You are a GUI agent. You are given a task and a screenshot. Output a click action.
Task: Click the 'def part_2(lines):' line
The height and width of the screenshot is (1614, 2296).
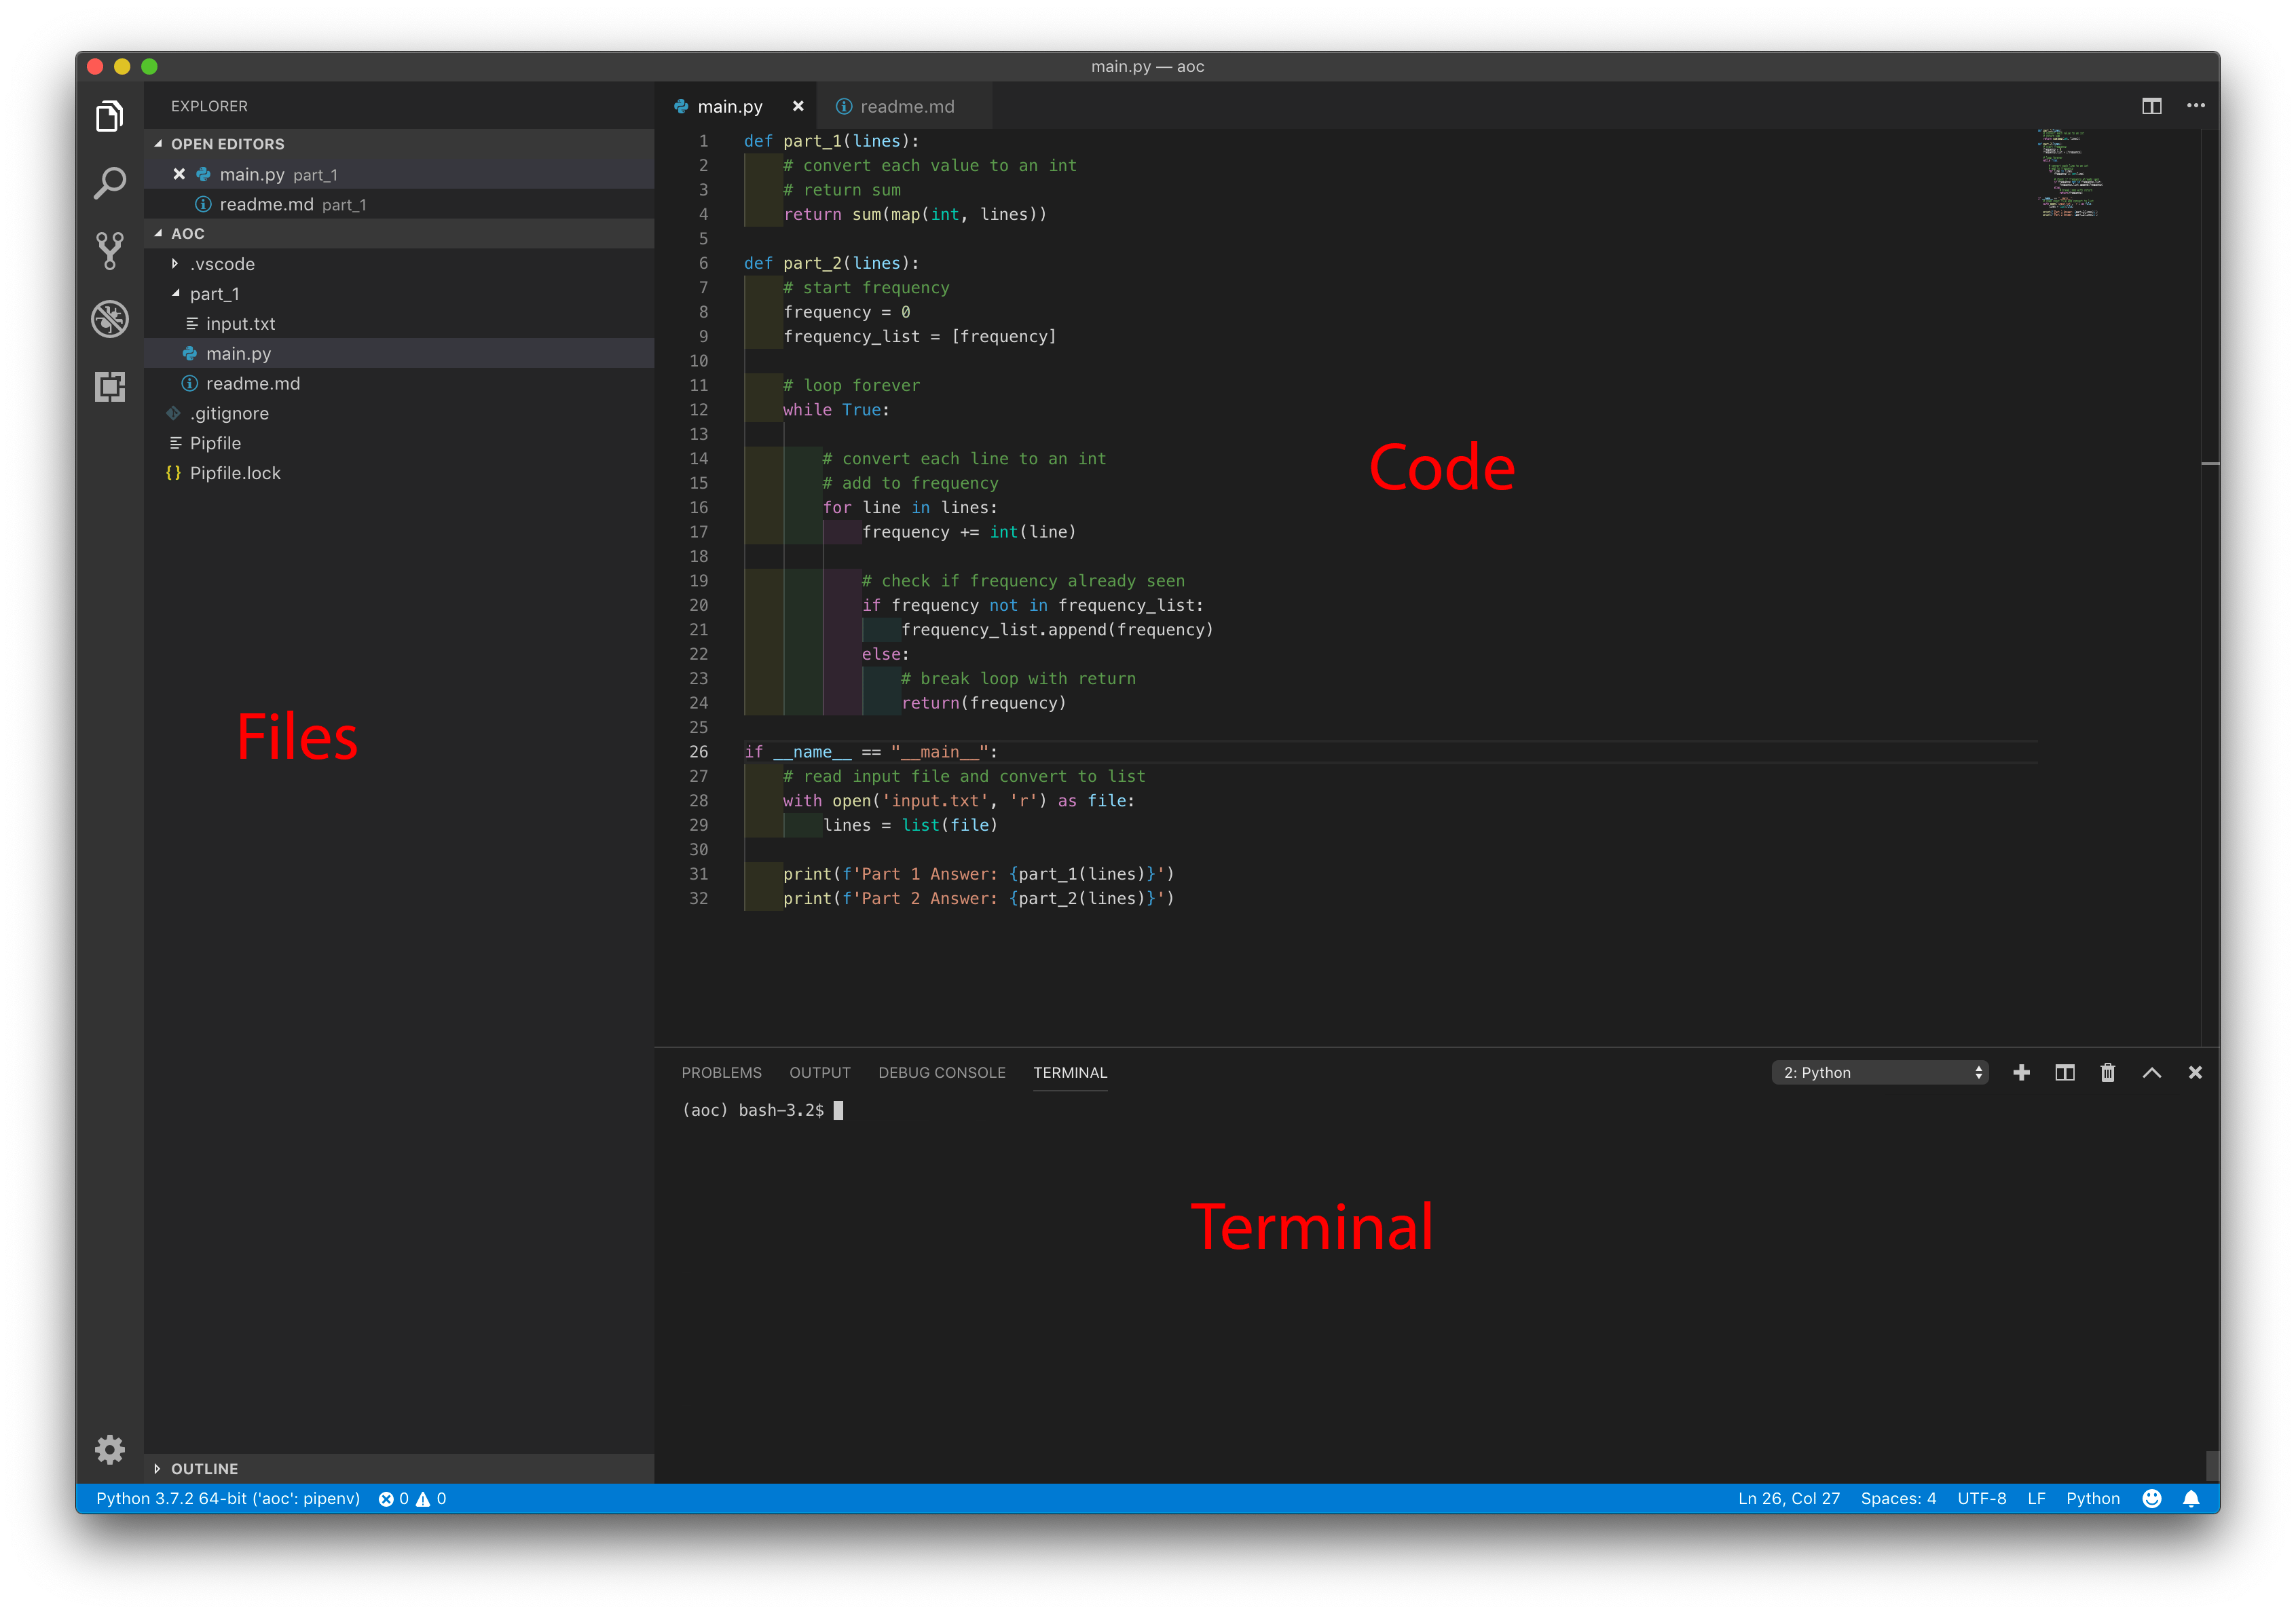pos(831,263)
